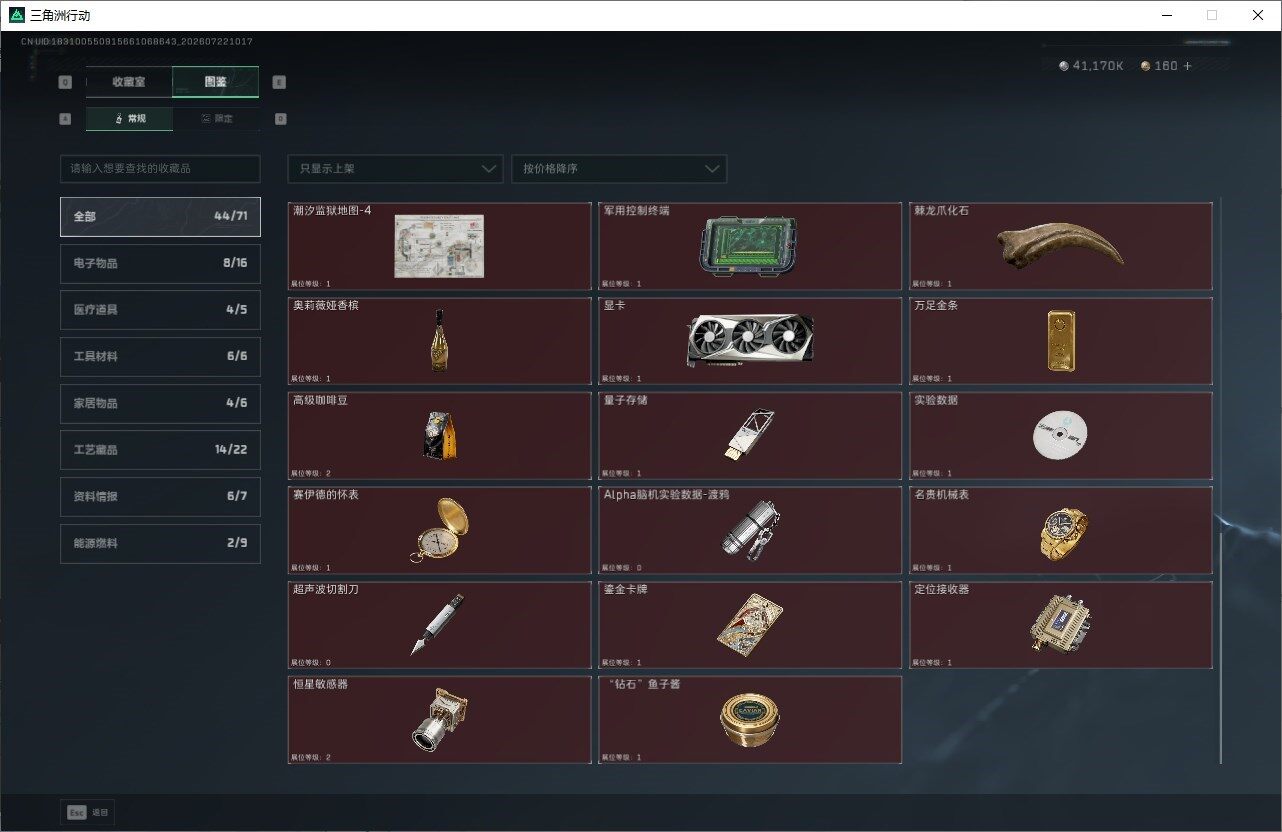Select the 棘龙爪化石 fossil claw icon
The image size is (1282, 832).
1060,245
